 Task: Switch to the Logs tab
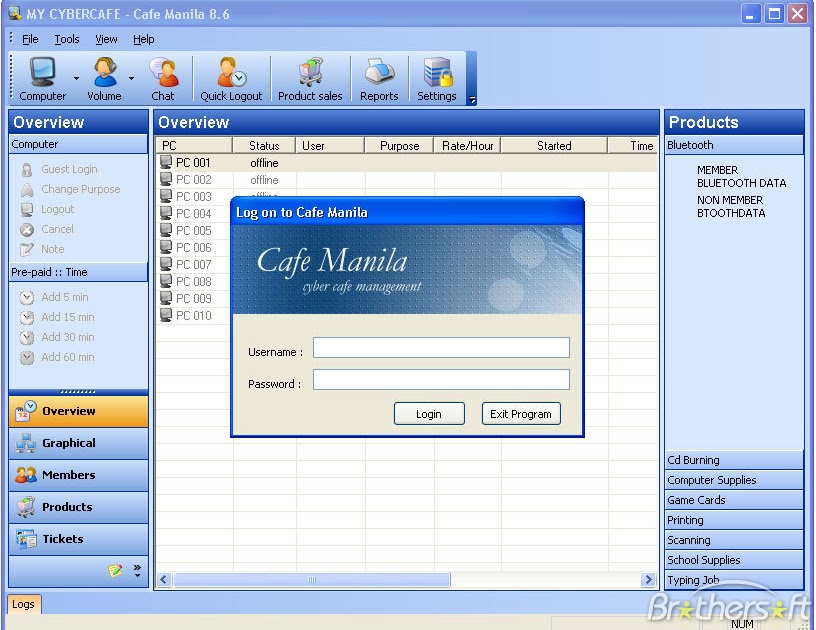click(24, 604)
